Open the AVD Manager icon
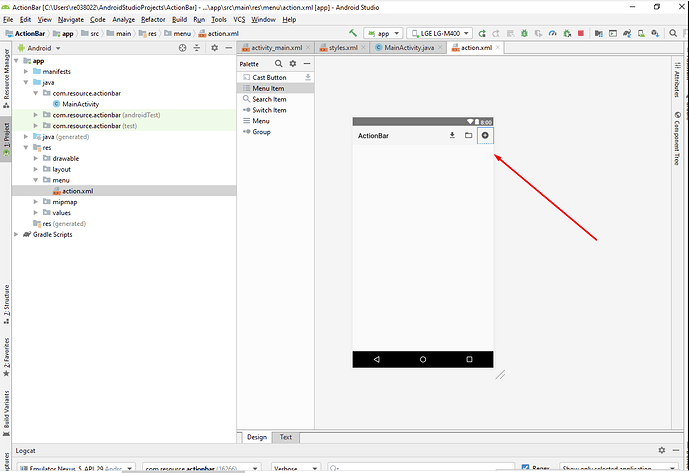The image size is (689, 473). click(642, 33)
